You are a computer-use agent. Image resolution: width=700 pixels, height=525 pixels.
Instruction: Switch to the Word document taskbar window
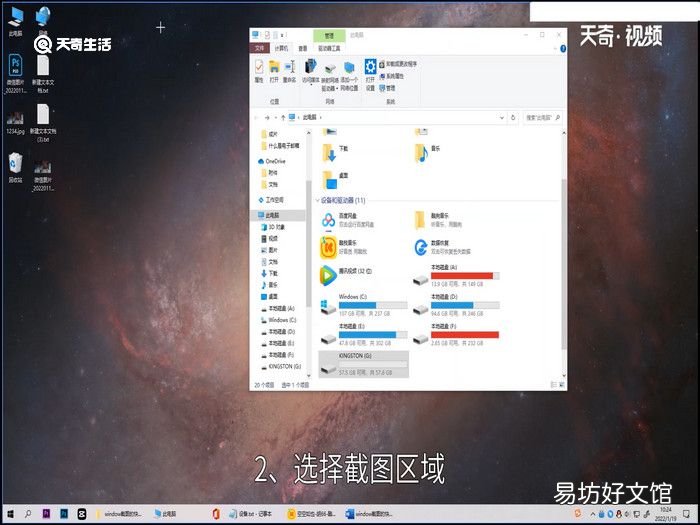370,514
